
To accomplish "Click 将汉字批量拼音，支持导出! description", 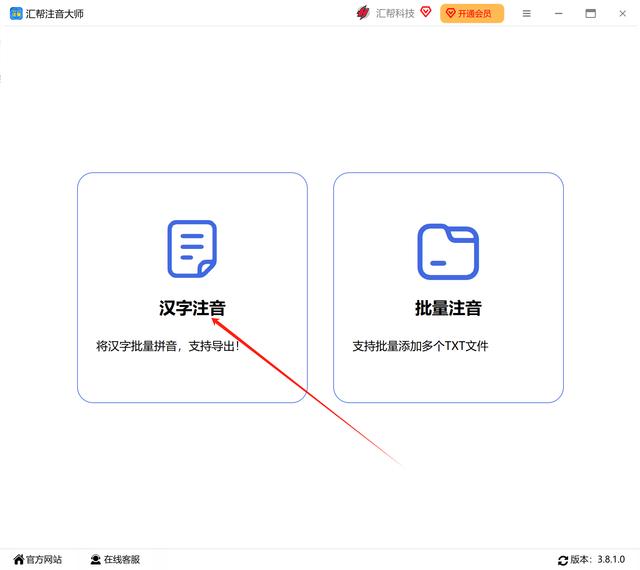I will click(x=167, y=346).
